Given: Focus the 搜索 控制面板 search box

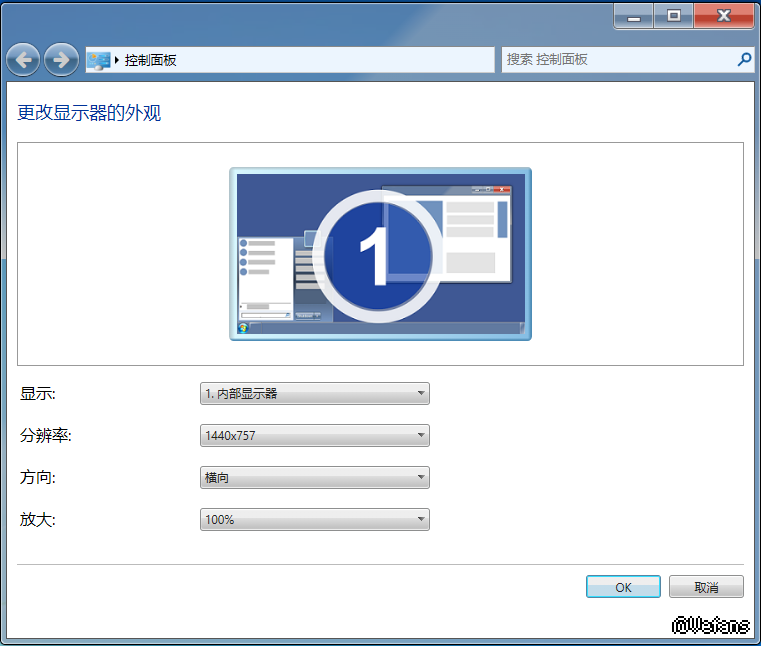Looking at the screenshot, I should click(x=615, y=60).
